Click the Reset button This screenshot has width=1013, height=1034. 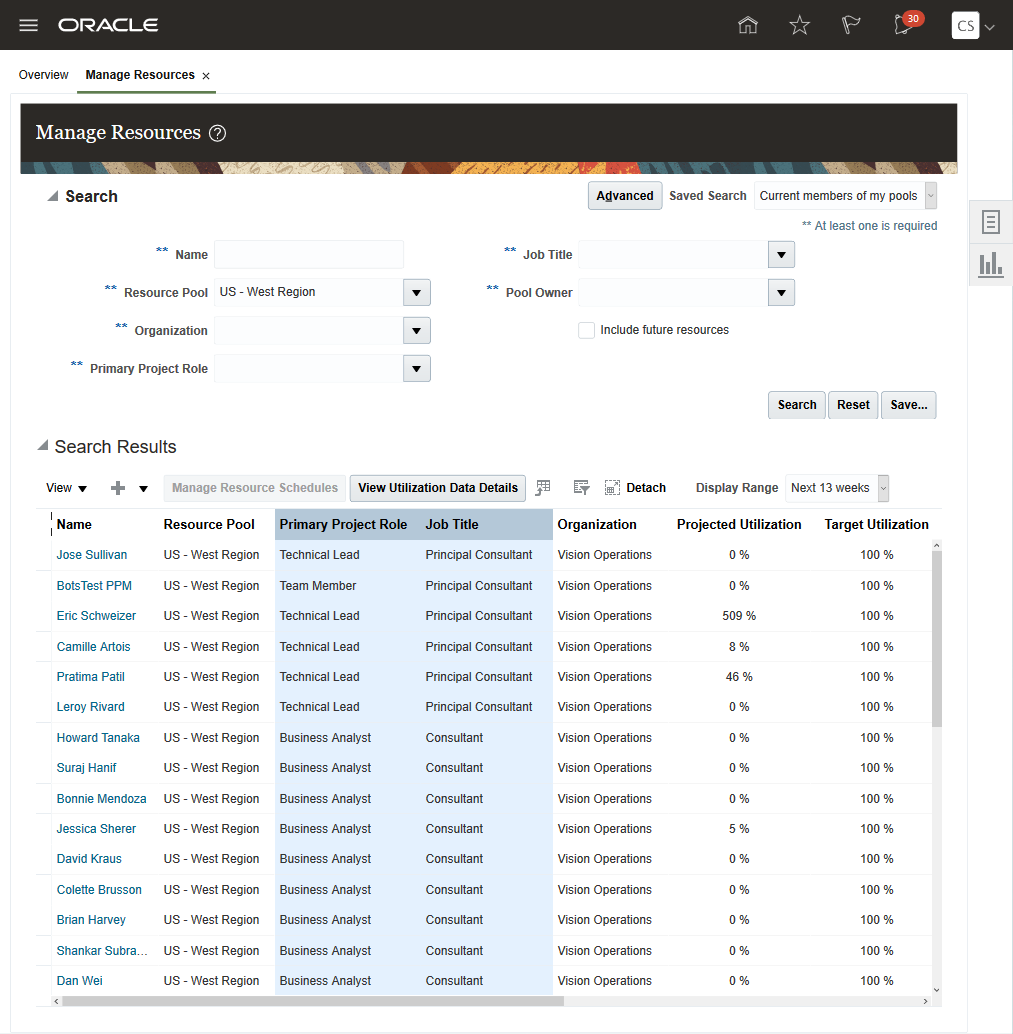coord(853,405)
